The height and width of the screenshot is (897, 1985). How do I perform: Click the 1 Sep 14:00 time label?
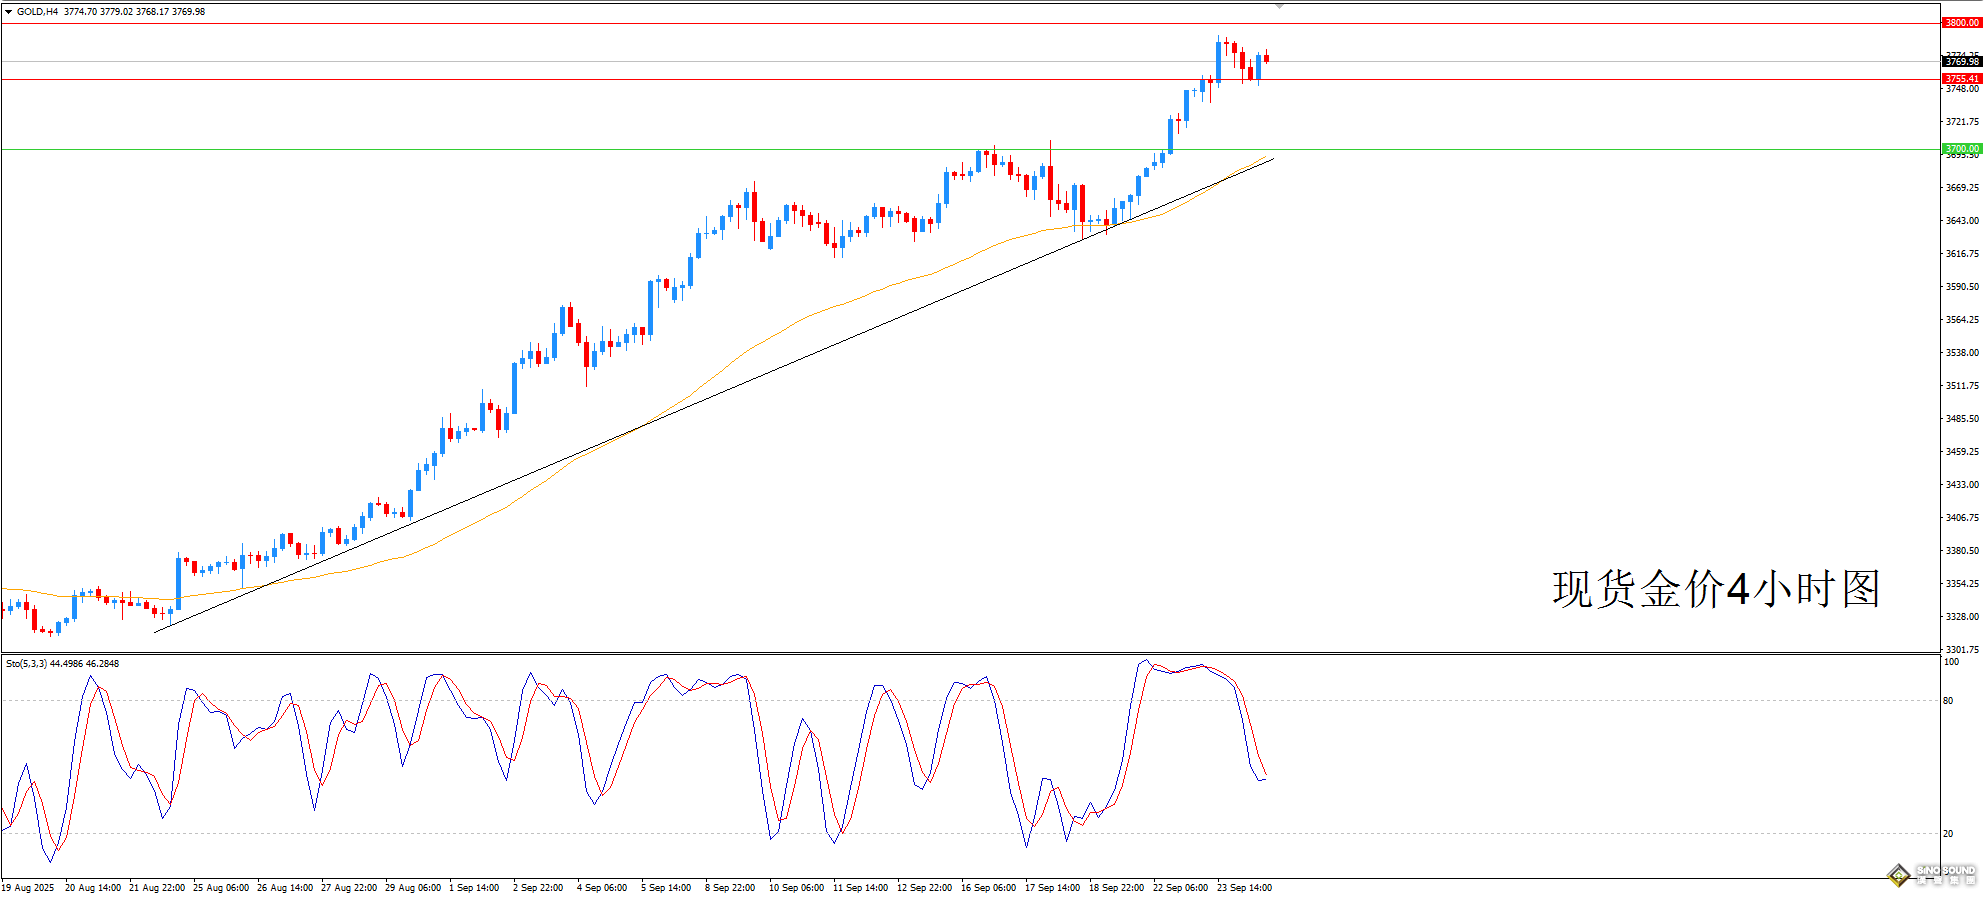[x=474, y=888]
